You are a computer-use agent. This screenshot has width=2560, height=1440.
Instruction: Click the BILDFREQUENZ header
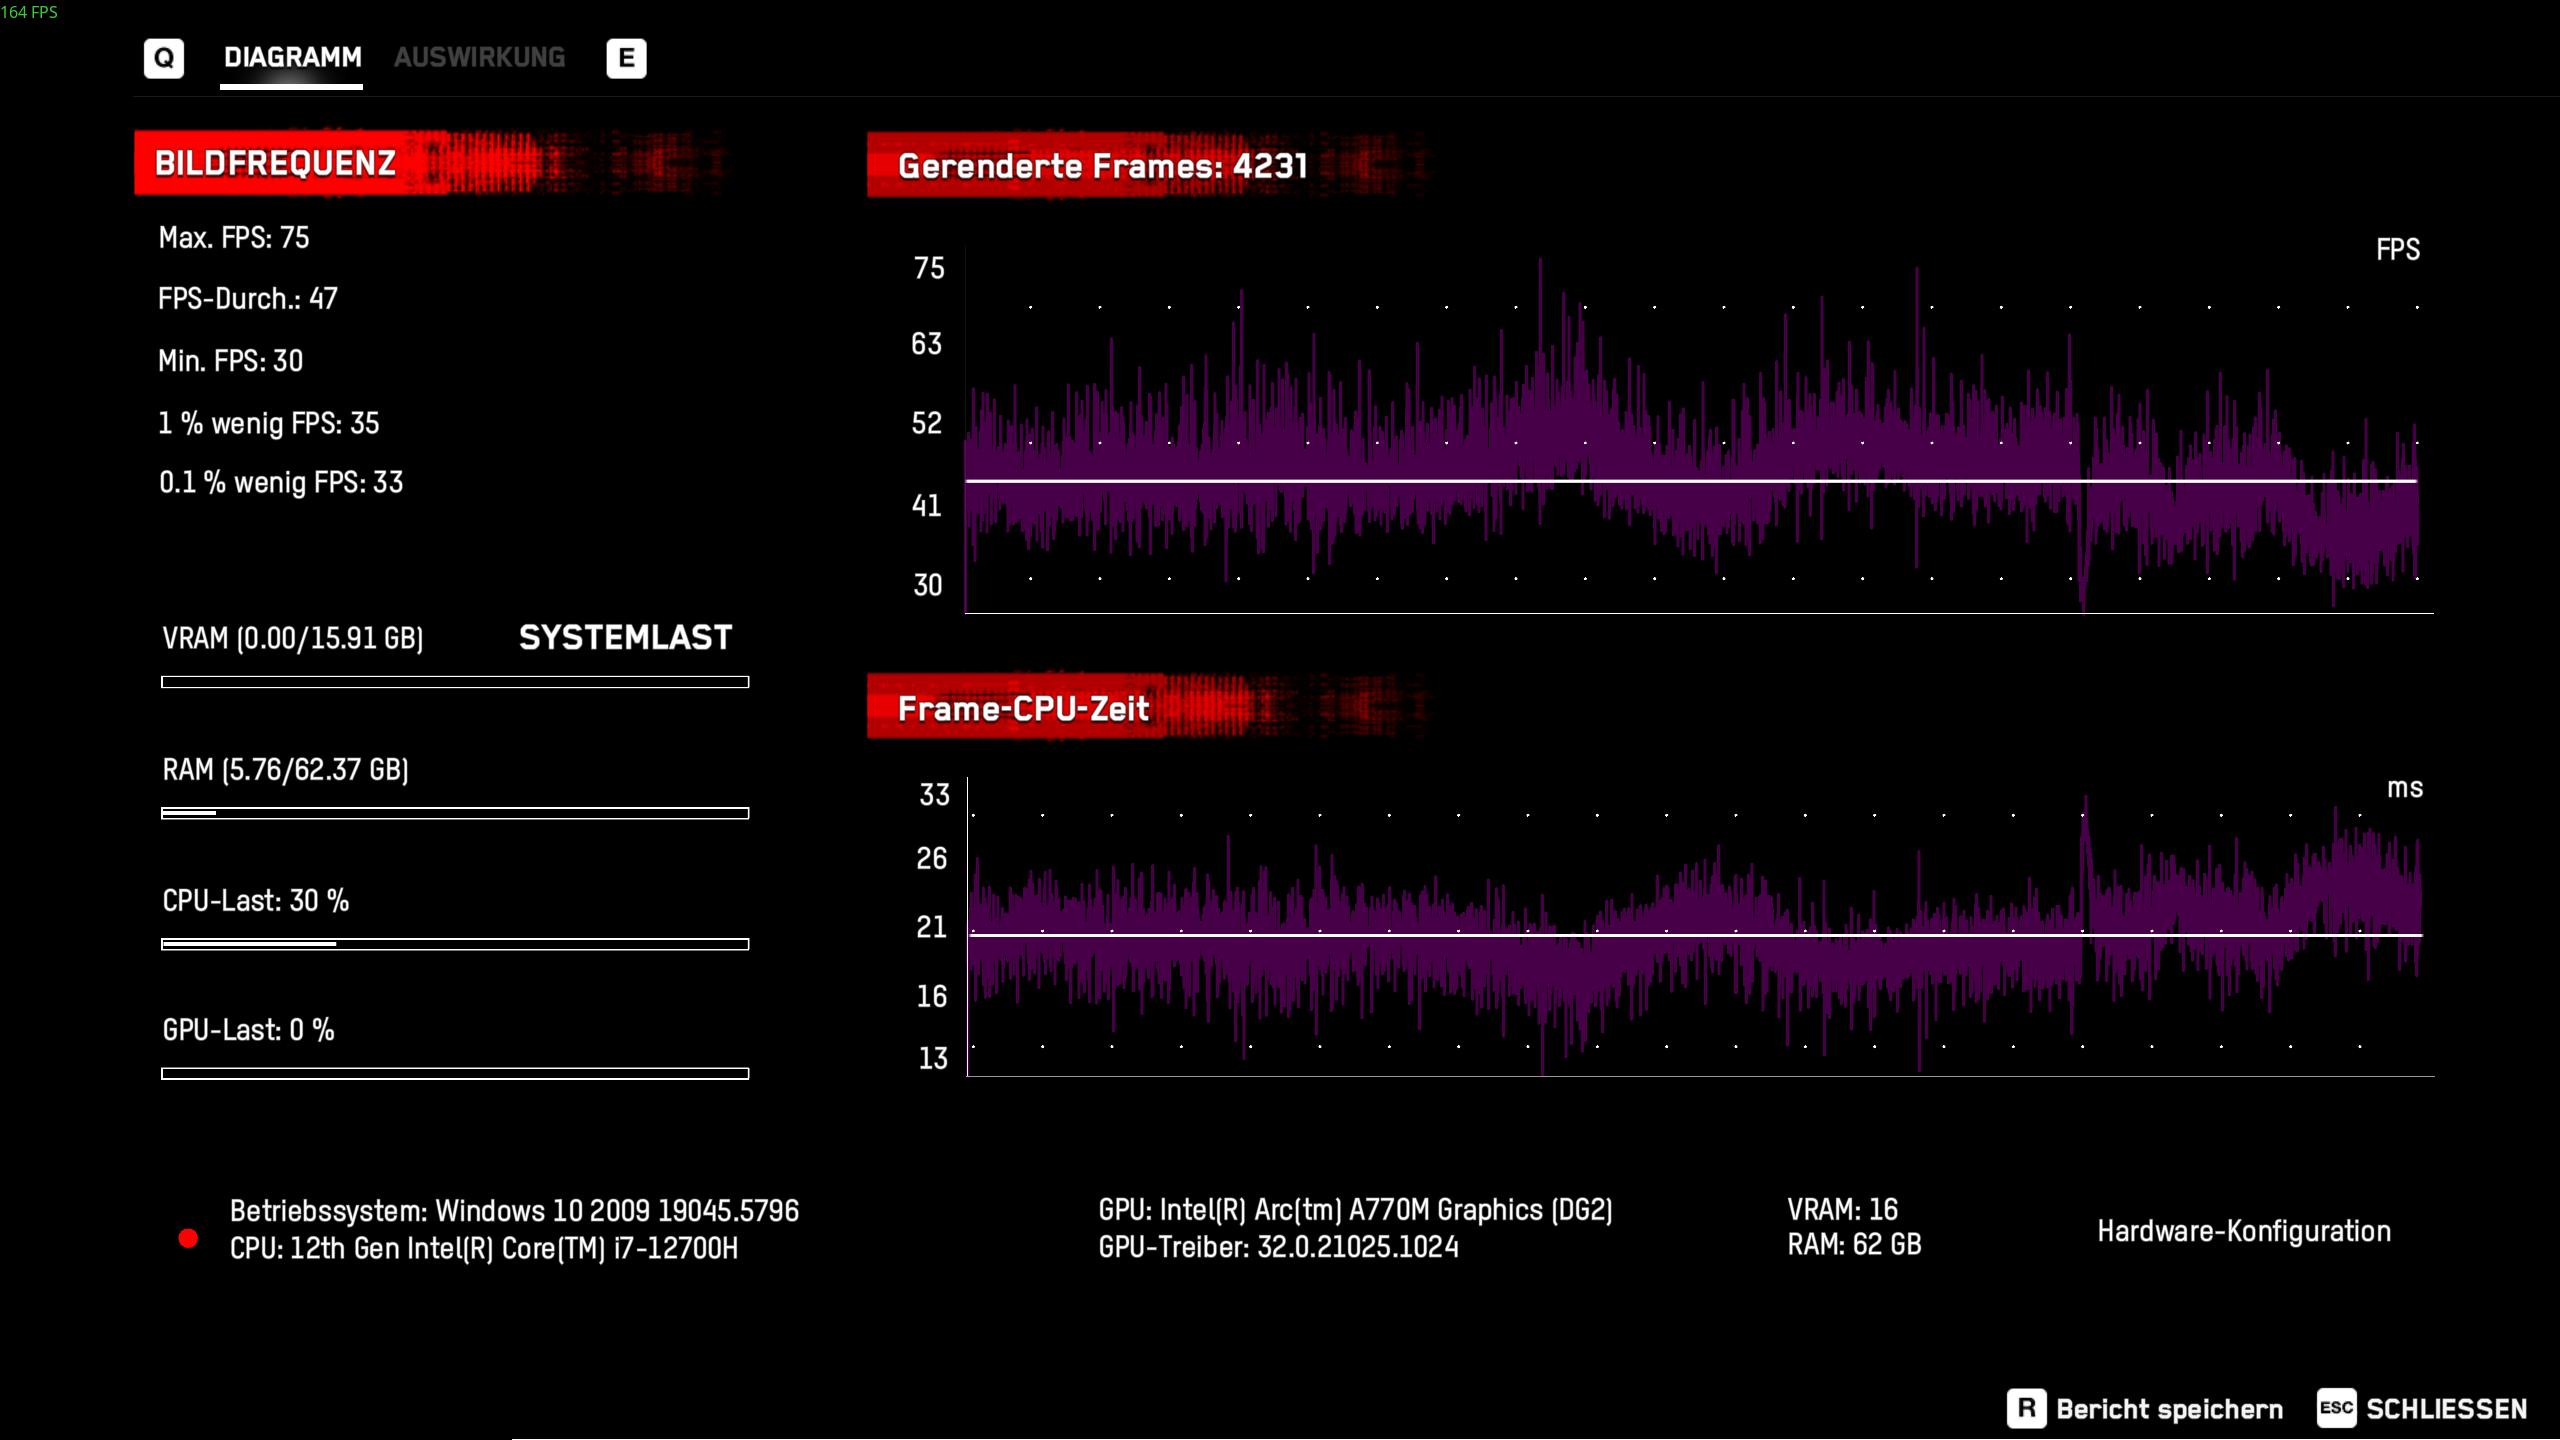(x=276, y=163)
